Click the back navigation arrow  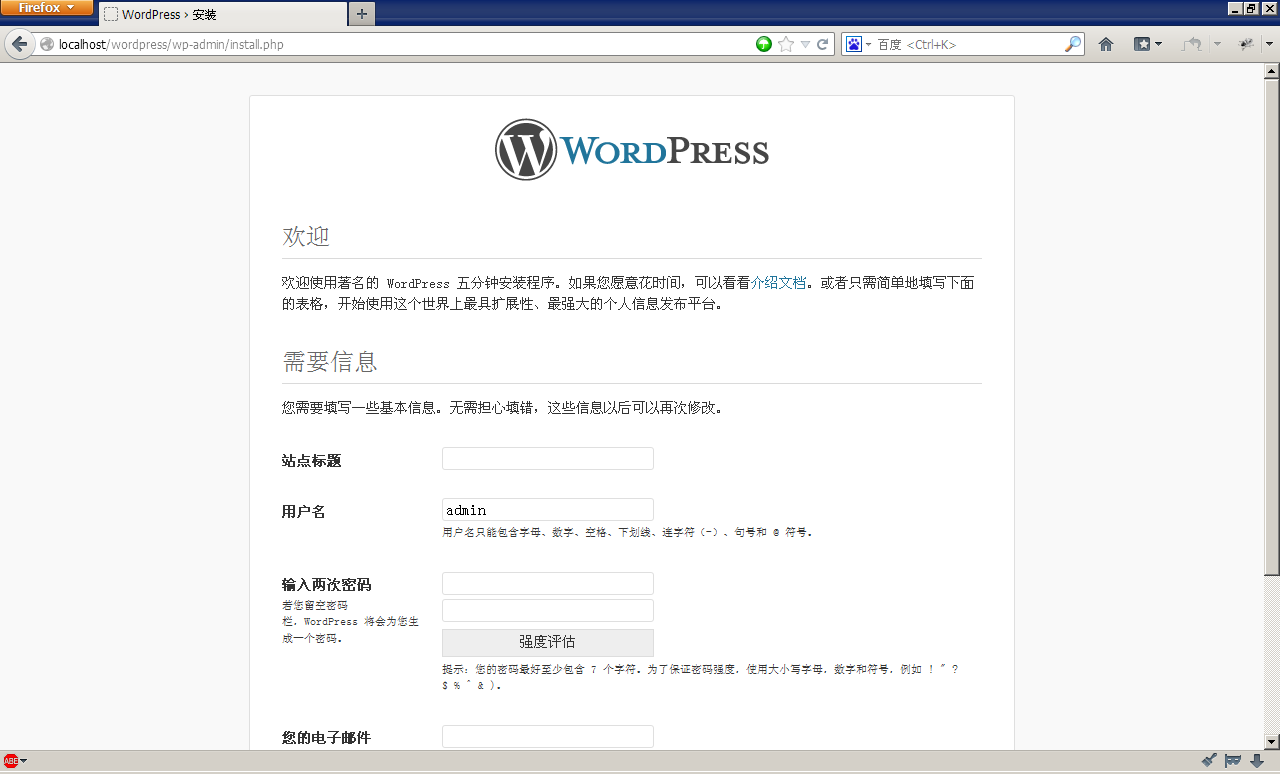pos(19,44)
